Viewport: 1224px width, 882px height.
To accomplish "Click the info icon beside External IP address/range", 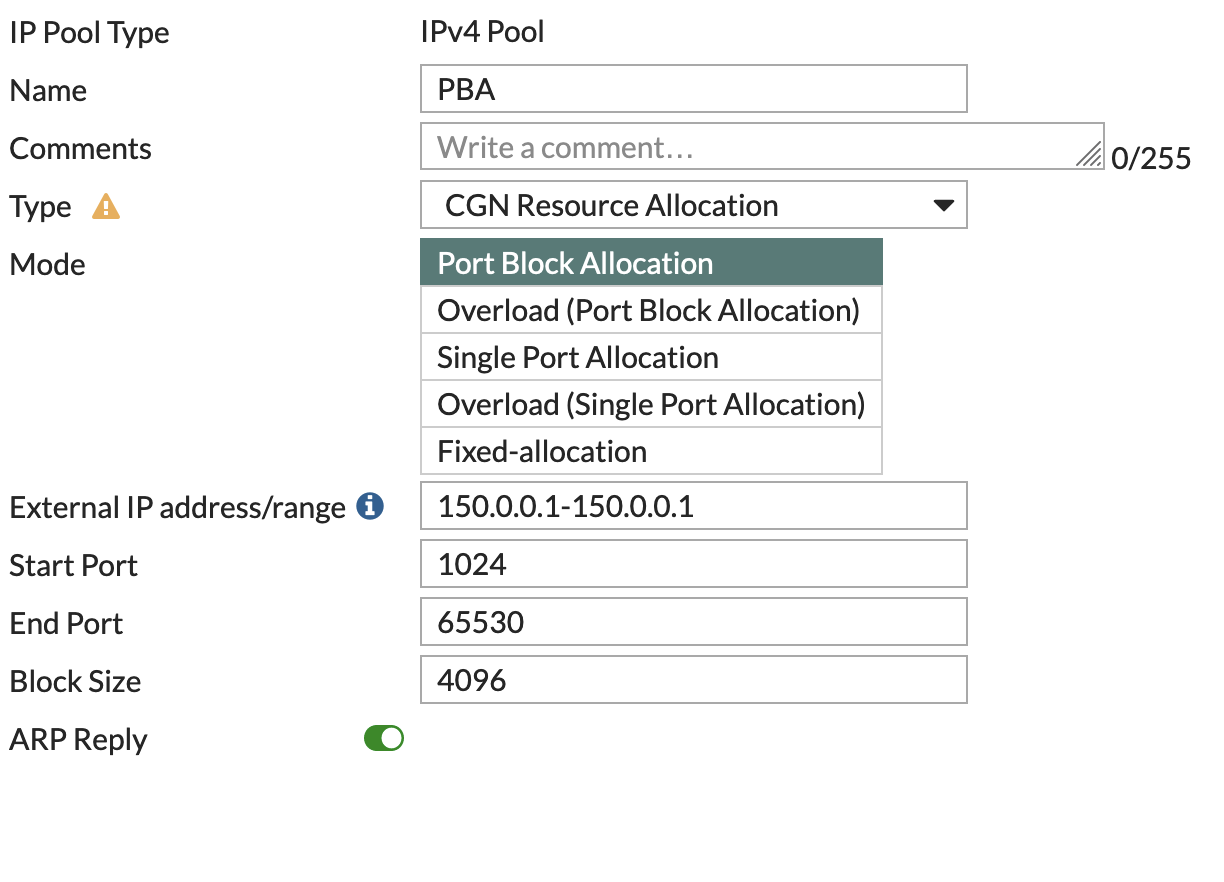I will tap(369, 506).
